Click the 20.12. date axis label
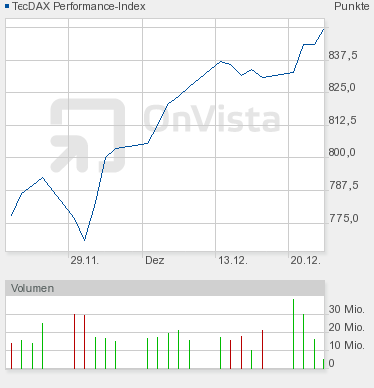This screenshot has height=388, width=374. point(305,260)
